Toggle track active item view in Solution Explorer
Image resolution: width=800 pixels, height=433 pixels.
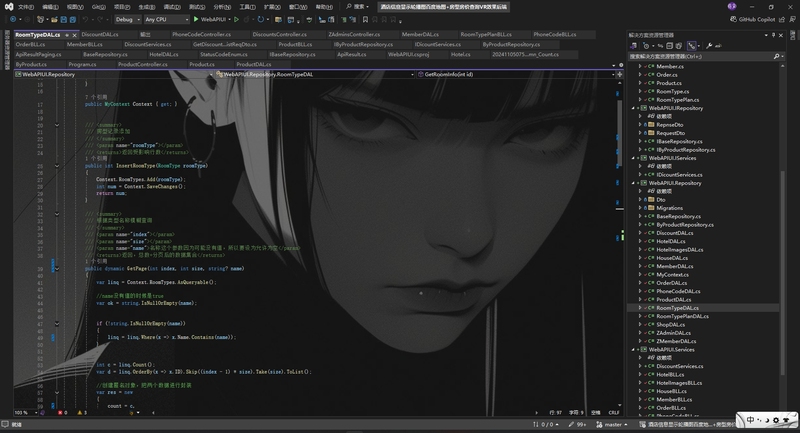(691, 45)
